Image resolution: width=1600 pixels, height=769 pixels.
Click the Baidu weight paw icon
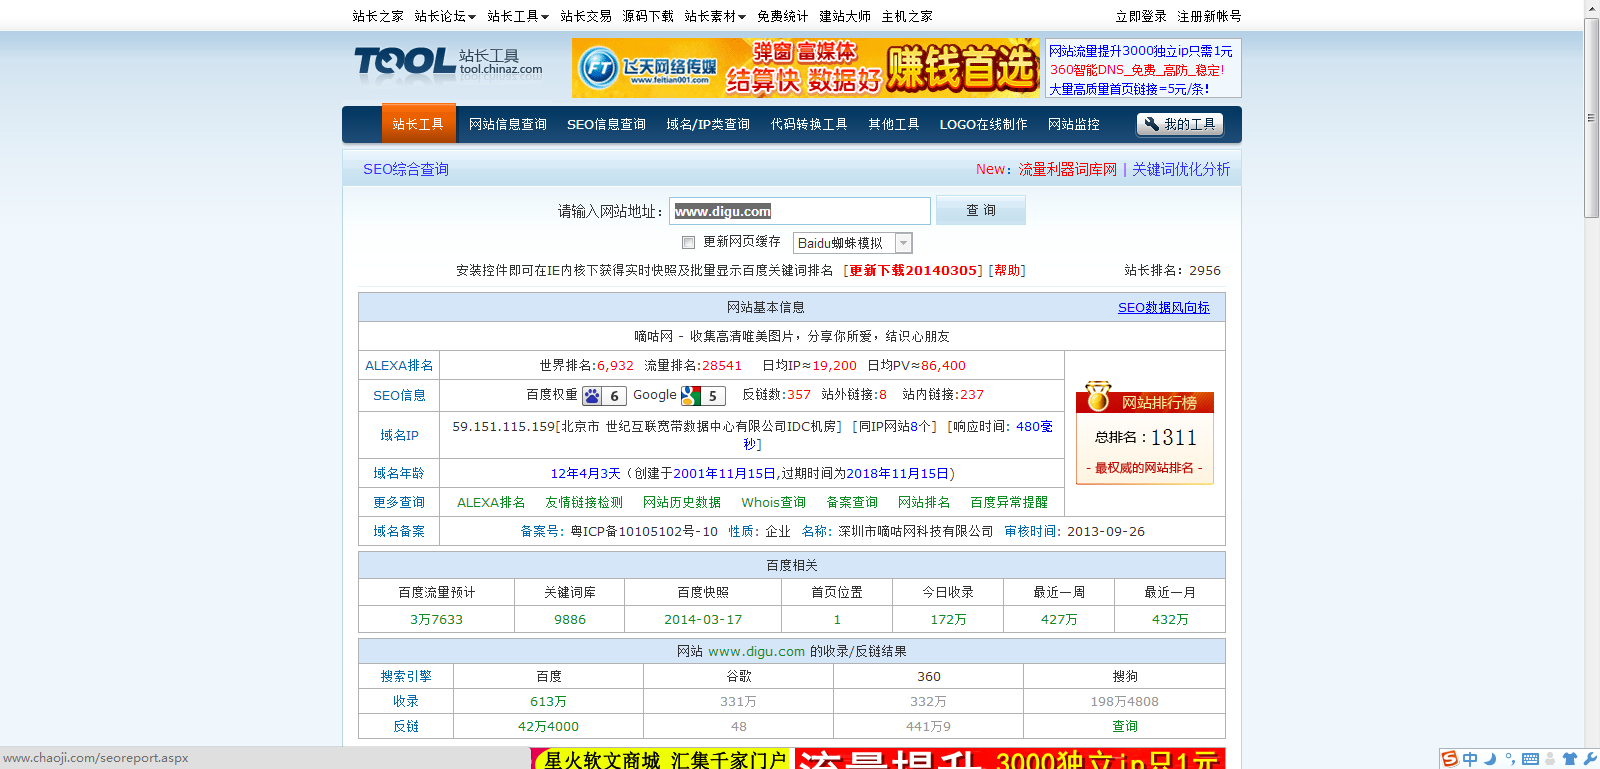pyautogui.click(x=593, y=396)
